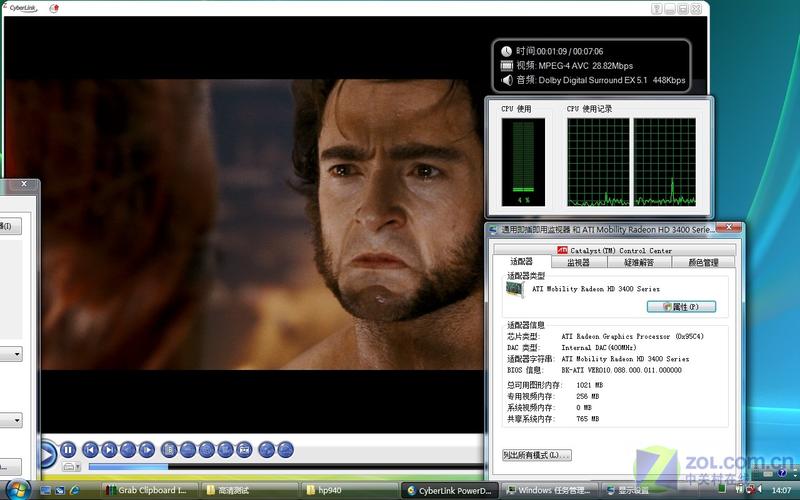The width and height of the screenshot is (800, 500).
Task: Switch to Grab Clipboard taskbar button
Action: 148,490
